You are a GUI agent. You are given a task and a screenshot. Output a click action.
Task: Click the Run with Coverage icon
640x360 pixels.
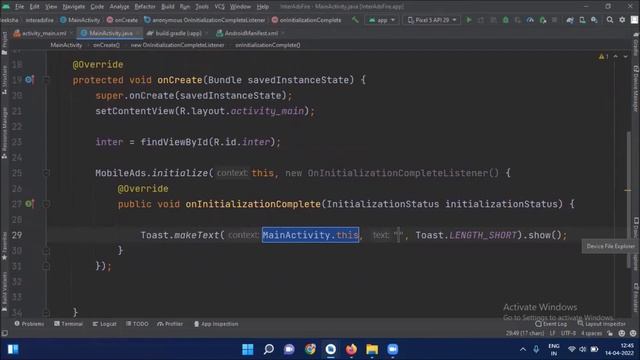(x=518, y=20)
